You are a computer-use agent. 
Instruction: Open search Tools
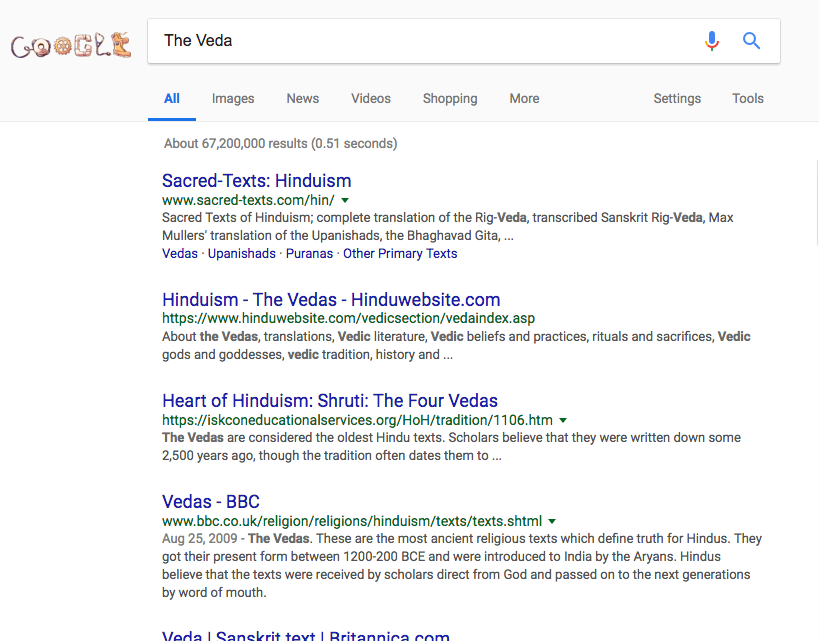pos(748,99)
